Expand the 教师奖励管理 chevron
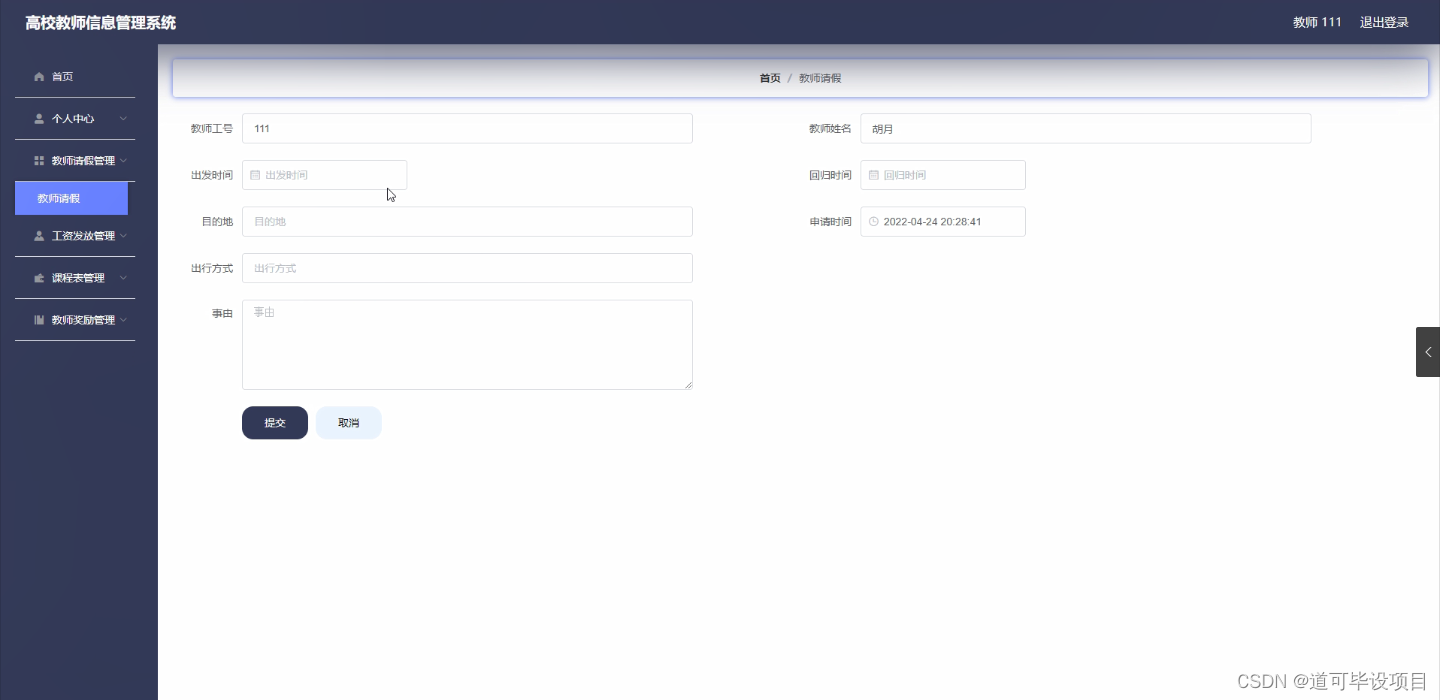This screenshot has height=700, width=1440. click(123, 320)
